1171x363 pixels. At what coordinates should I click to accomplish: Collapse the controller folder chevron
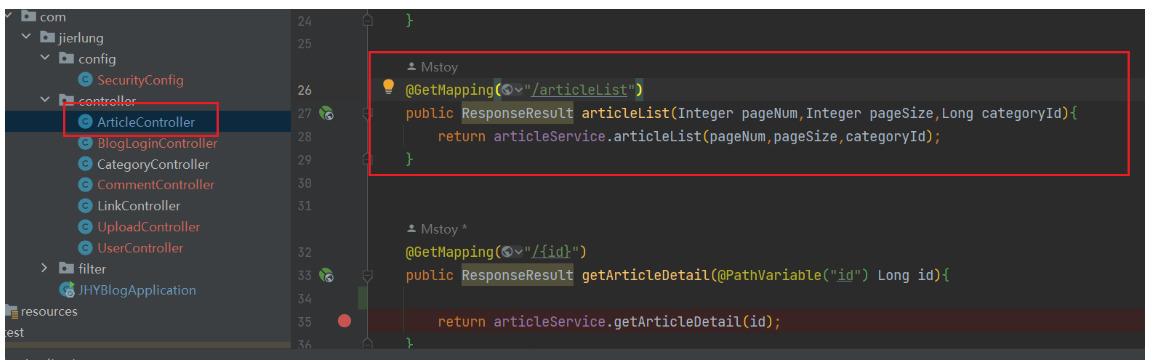point(46,100)
